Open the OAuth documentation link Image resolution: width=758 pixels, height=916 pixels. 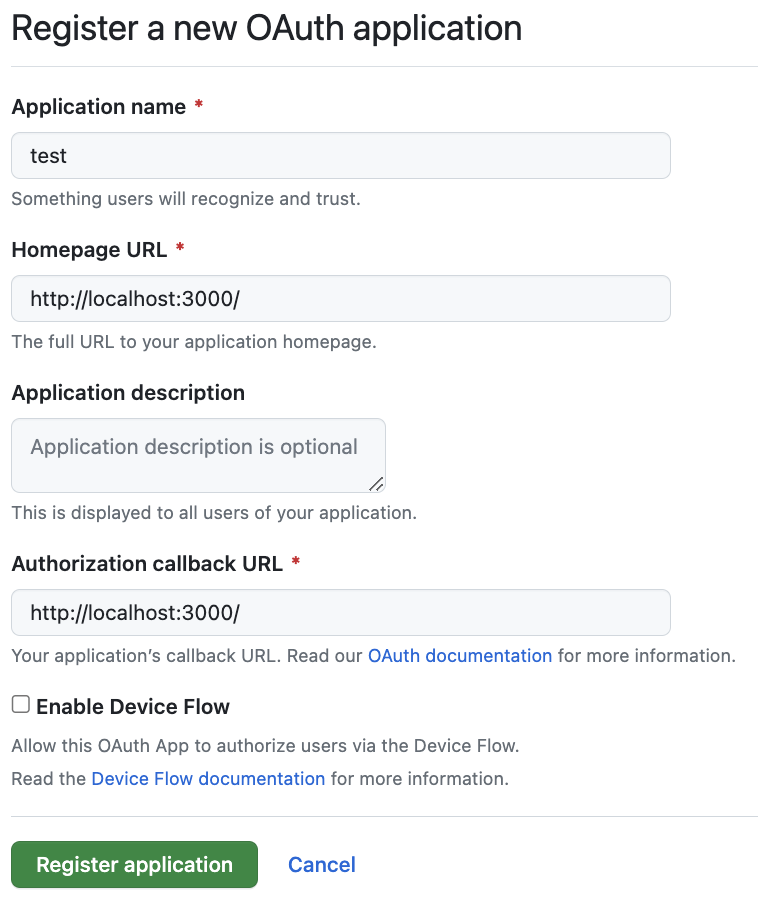460,656
